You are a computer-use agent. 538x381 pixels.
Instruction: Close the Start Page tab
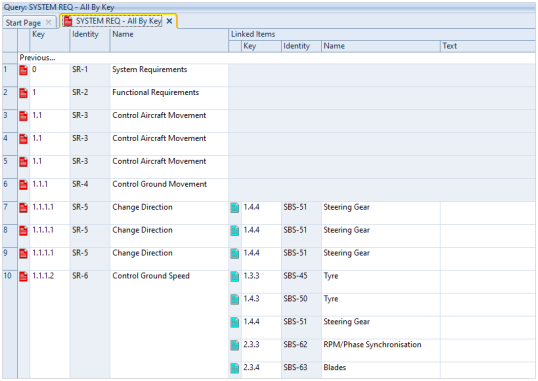(49, 22)
